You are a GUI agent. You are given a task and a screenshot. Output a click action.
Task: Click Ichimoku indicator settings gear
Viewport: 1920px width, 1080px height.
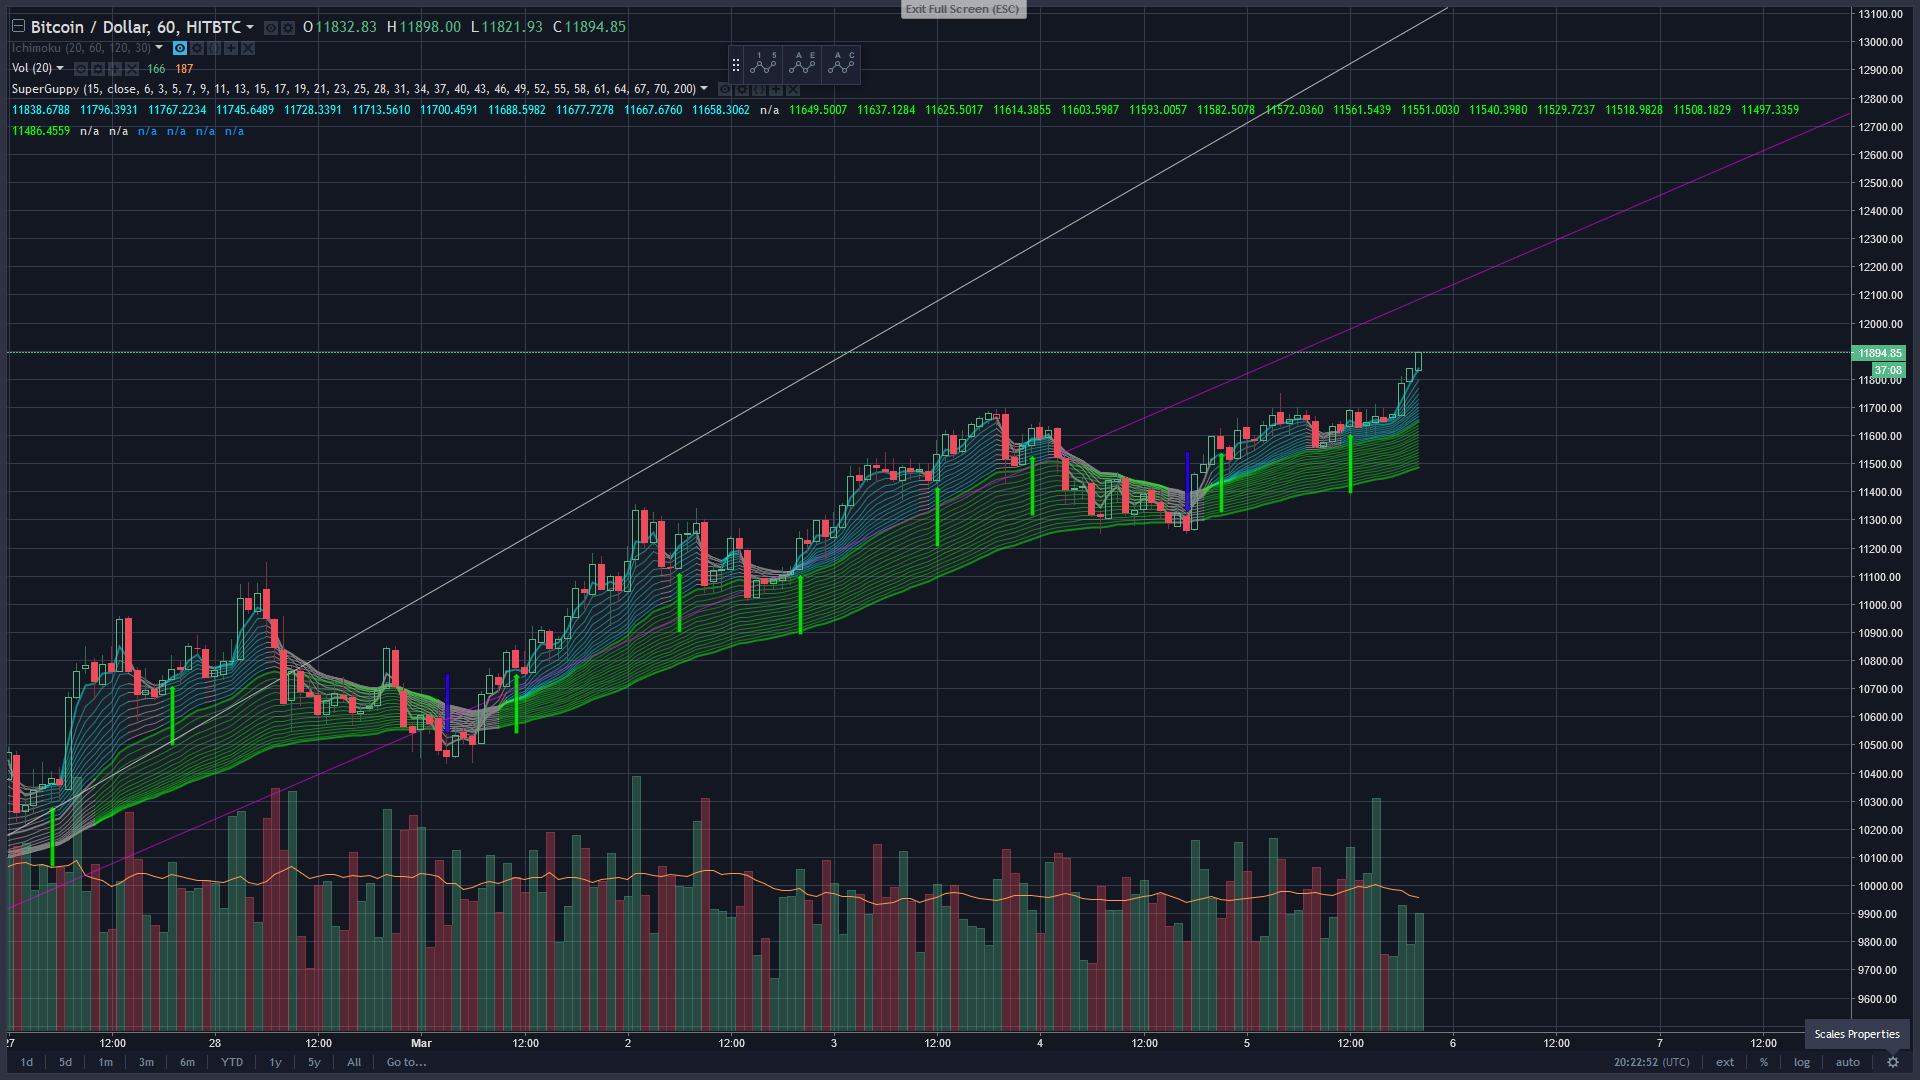[x=197, y=48]
